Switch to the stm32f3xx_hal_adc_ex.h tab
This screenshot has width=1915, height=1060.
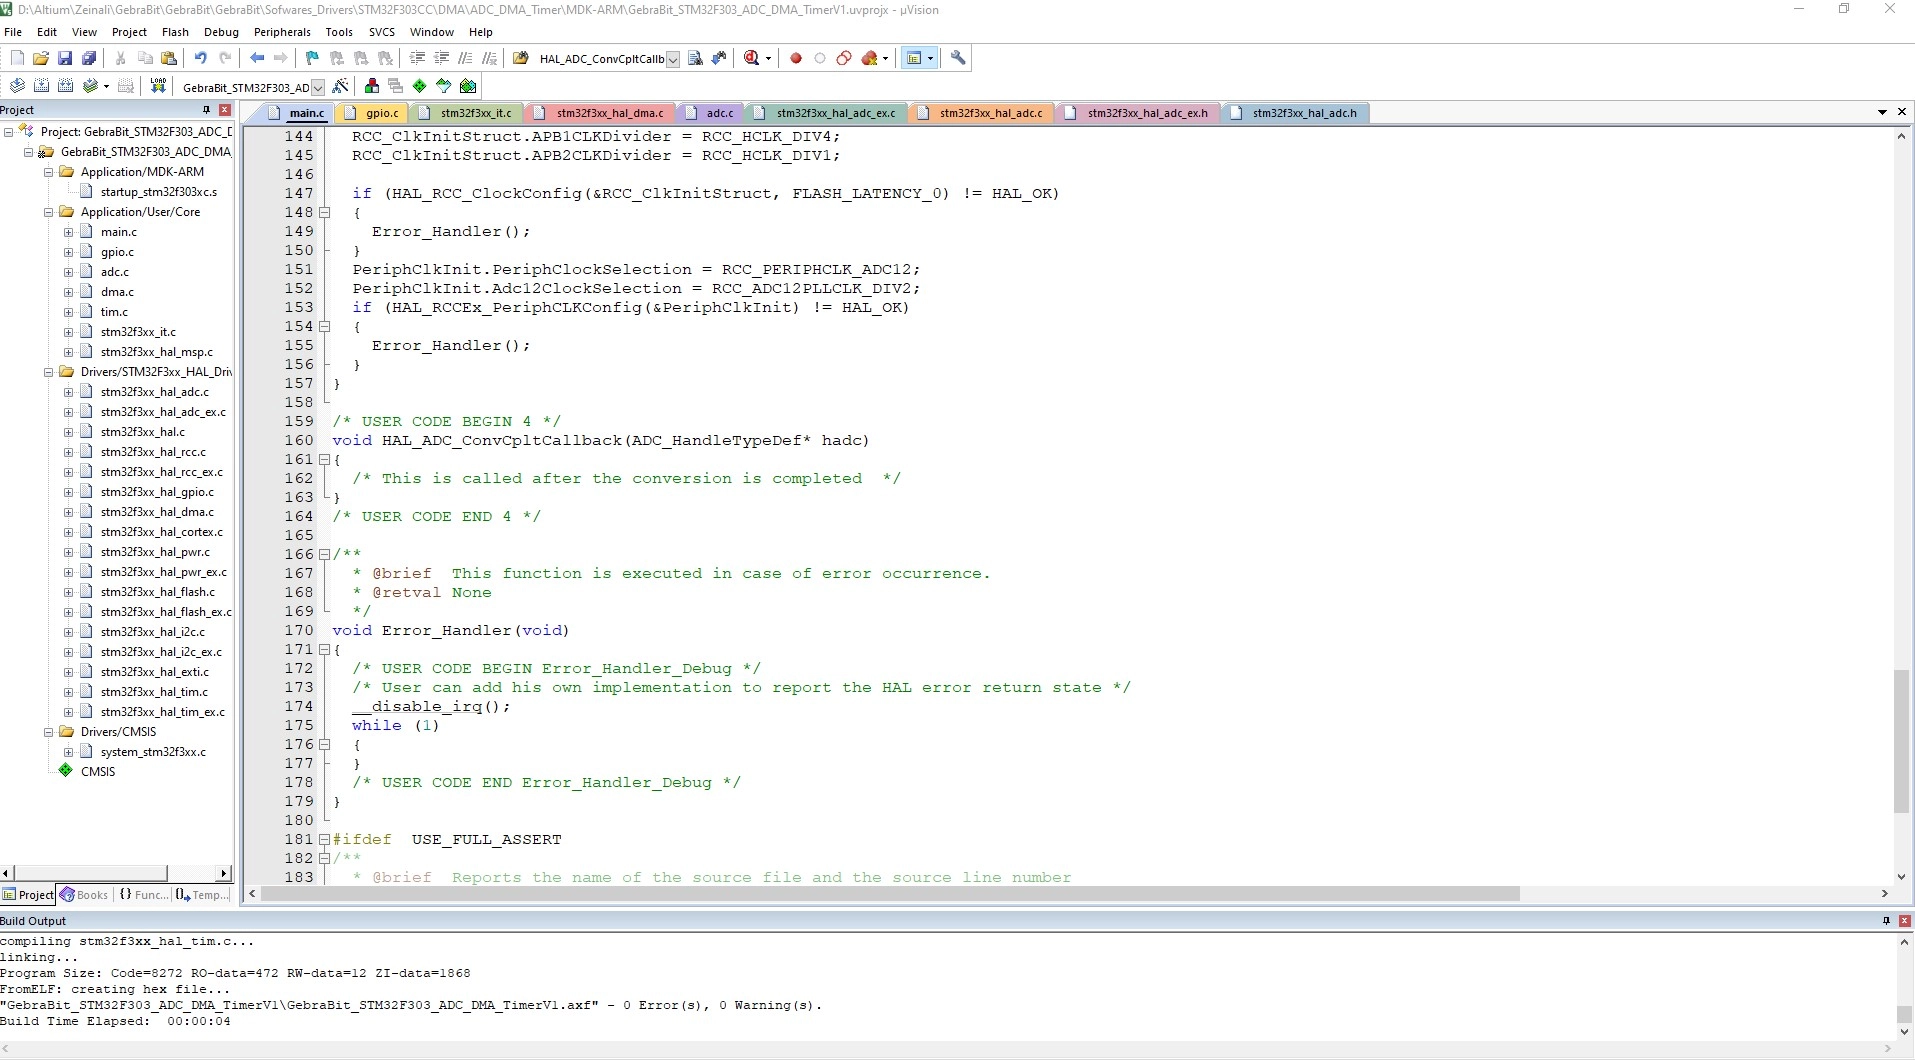pyautogui.click(x=1139, y=113)
